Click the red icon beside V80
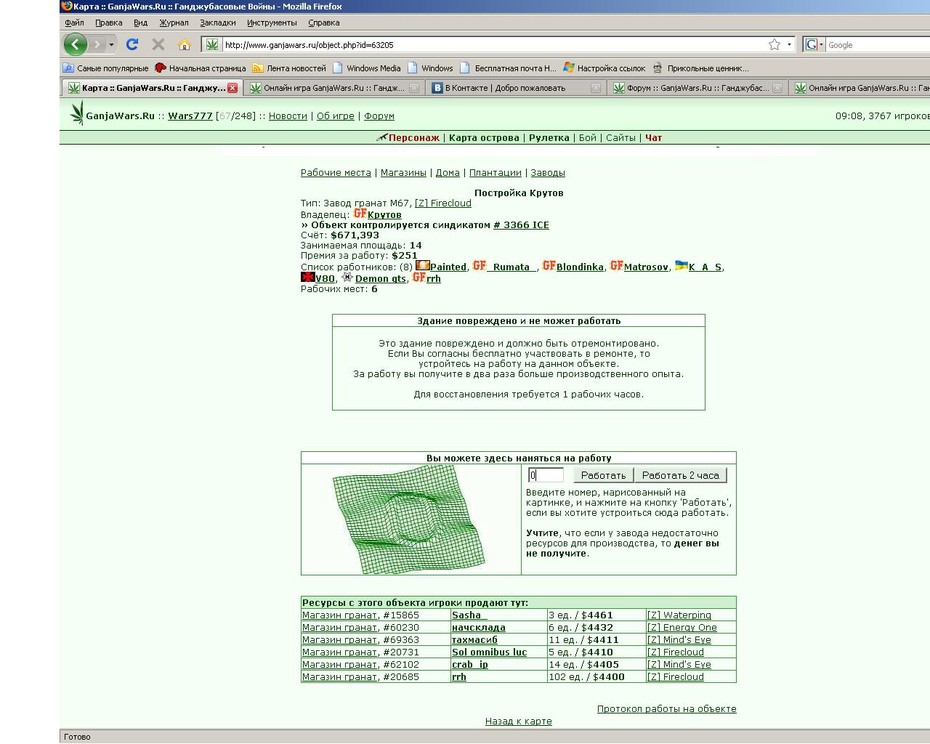930x744 pixels. click(307, 277)
